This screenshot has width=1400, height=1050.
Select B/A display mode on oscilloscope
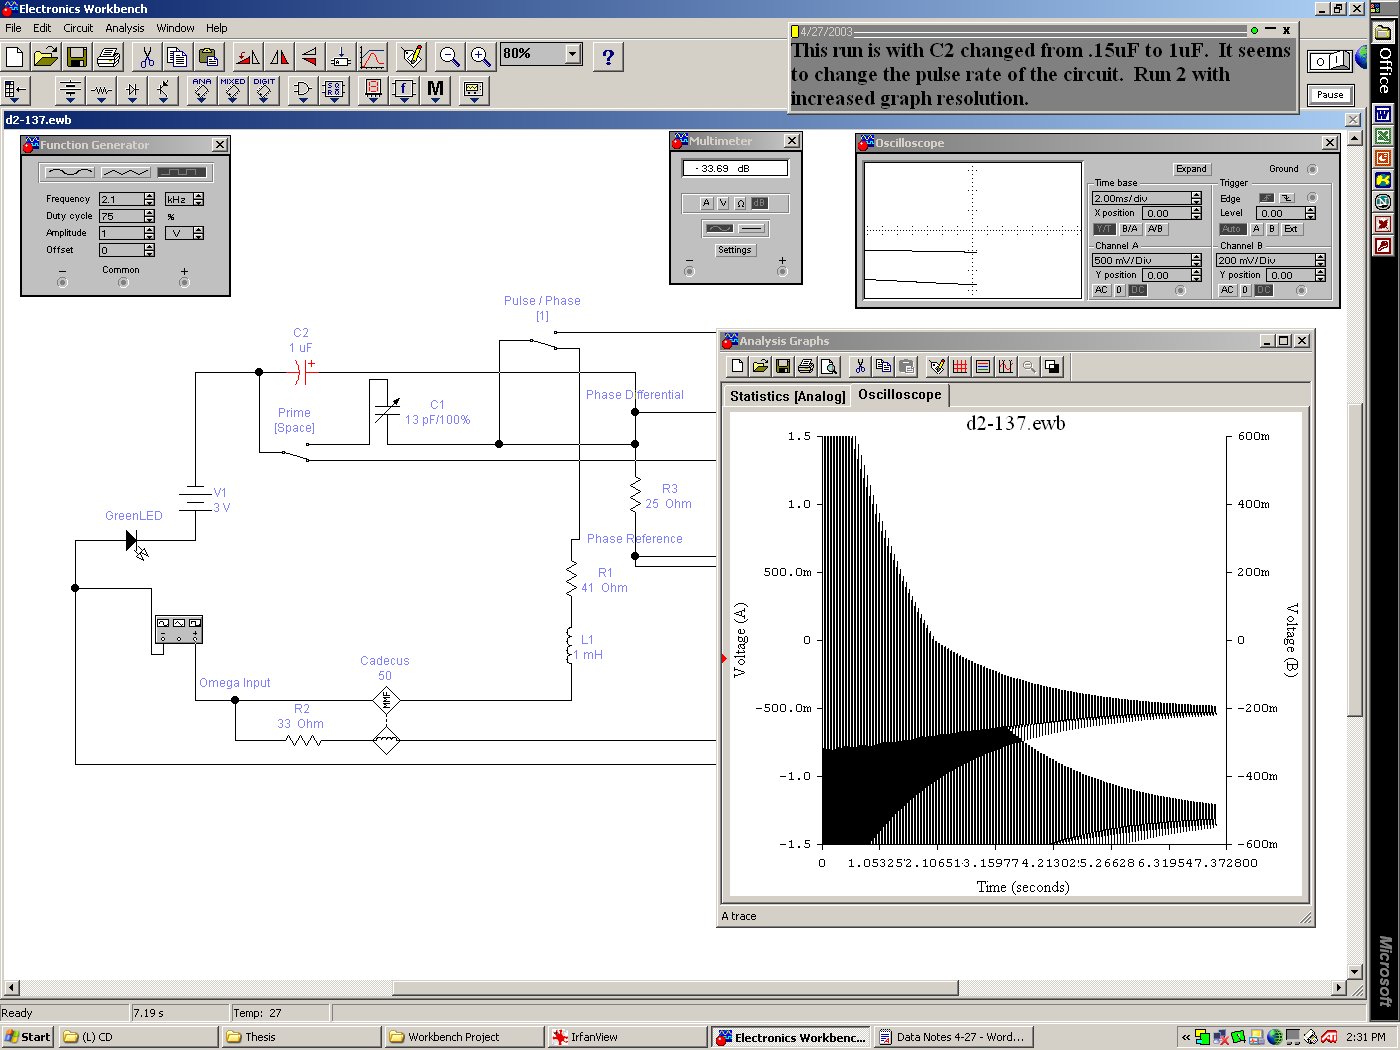pyautogui.click(x=1129, y=229)
